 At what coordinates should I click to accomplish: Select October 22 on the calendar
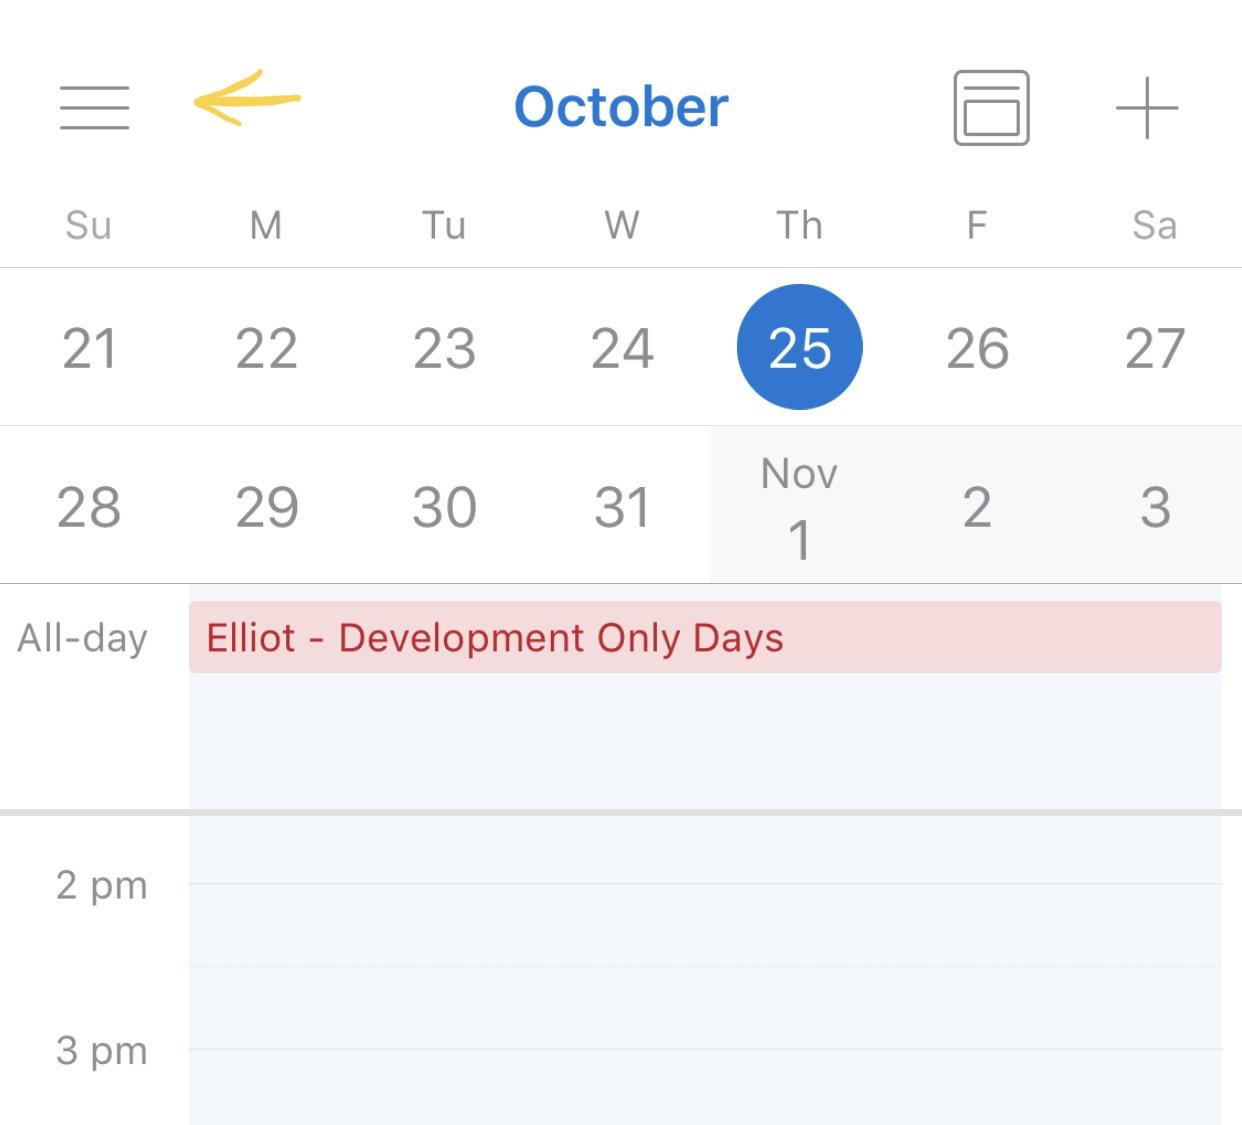266,347
